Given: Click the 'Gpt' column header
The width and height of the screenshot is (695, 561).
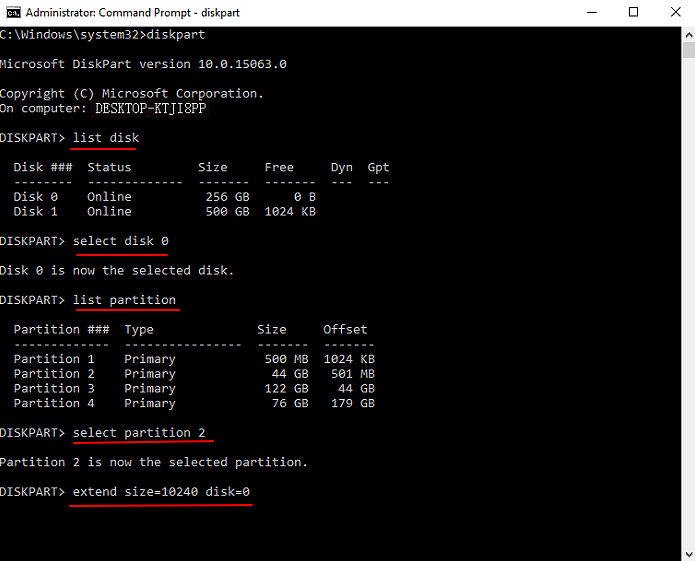Looking at the screenshot, I should pos(378,167).
